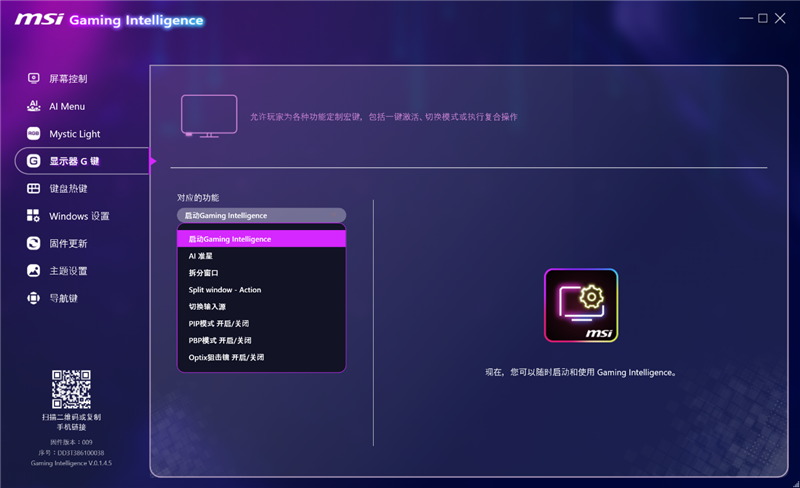Close the Gaming Intelligence window

pos(780,18)
